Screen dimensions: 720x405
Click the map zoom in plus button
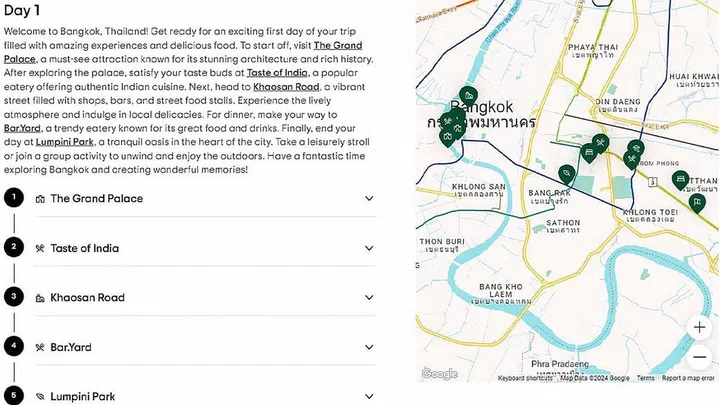coord(699,328)
